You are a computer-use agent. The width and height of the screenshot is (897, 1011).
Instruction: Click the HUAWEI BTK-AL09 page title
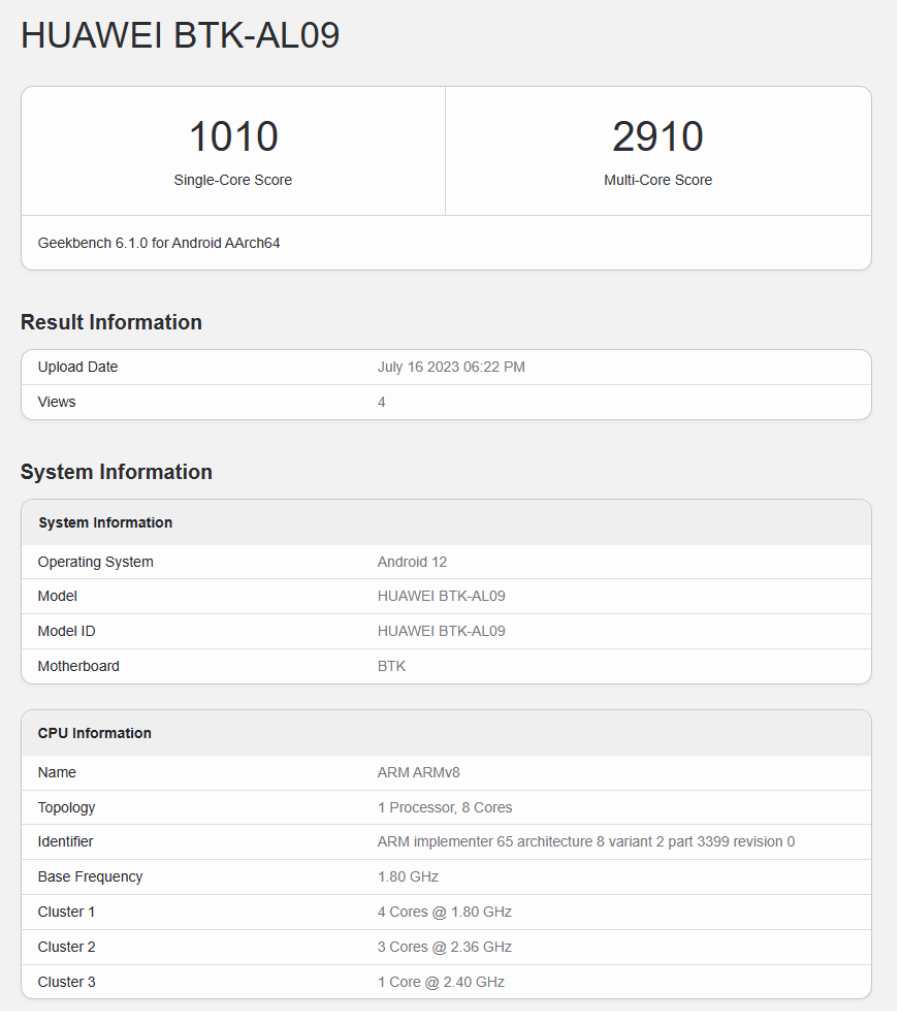180,36
